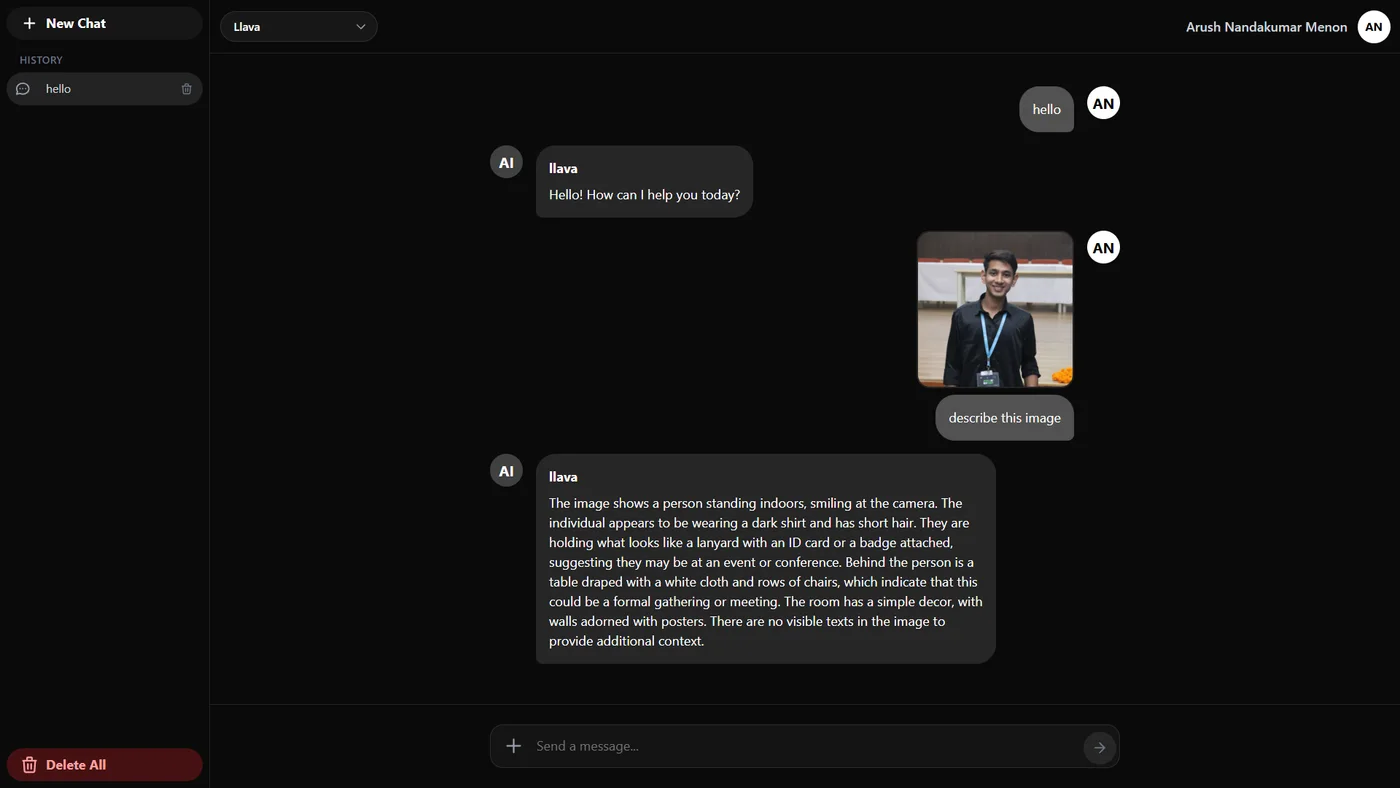Click the AI avatar beside the image description
Screen dimensions: 1400x788
[506, 471]
